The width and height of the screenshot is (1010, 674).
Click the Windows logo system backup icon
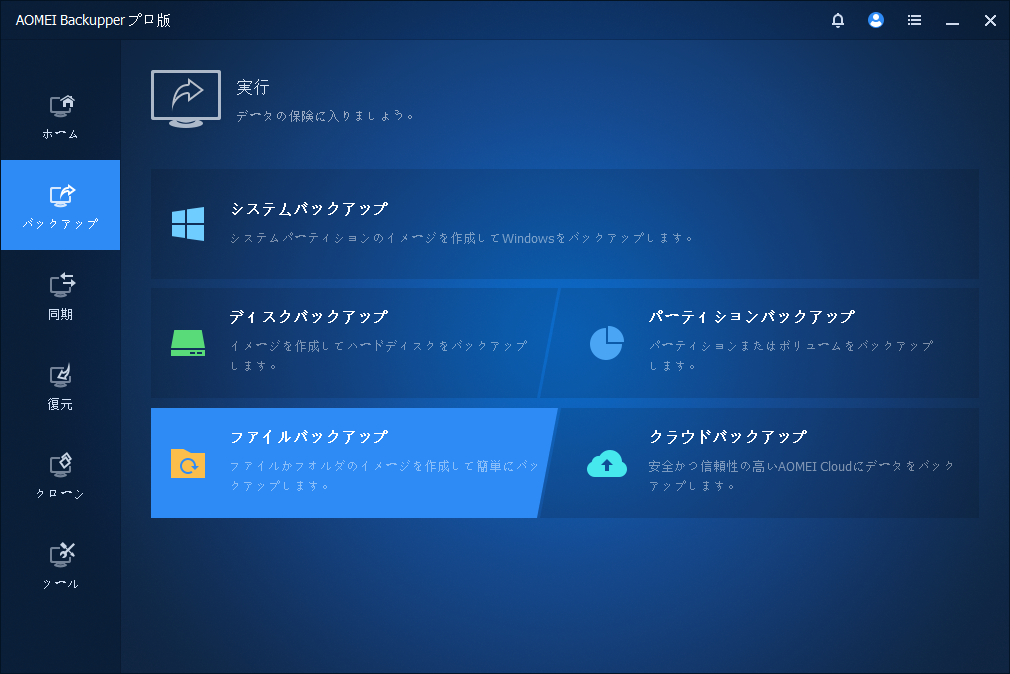coord(188,224)
